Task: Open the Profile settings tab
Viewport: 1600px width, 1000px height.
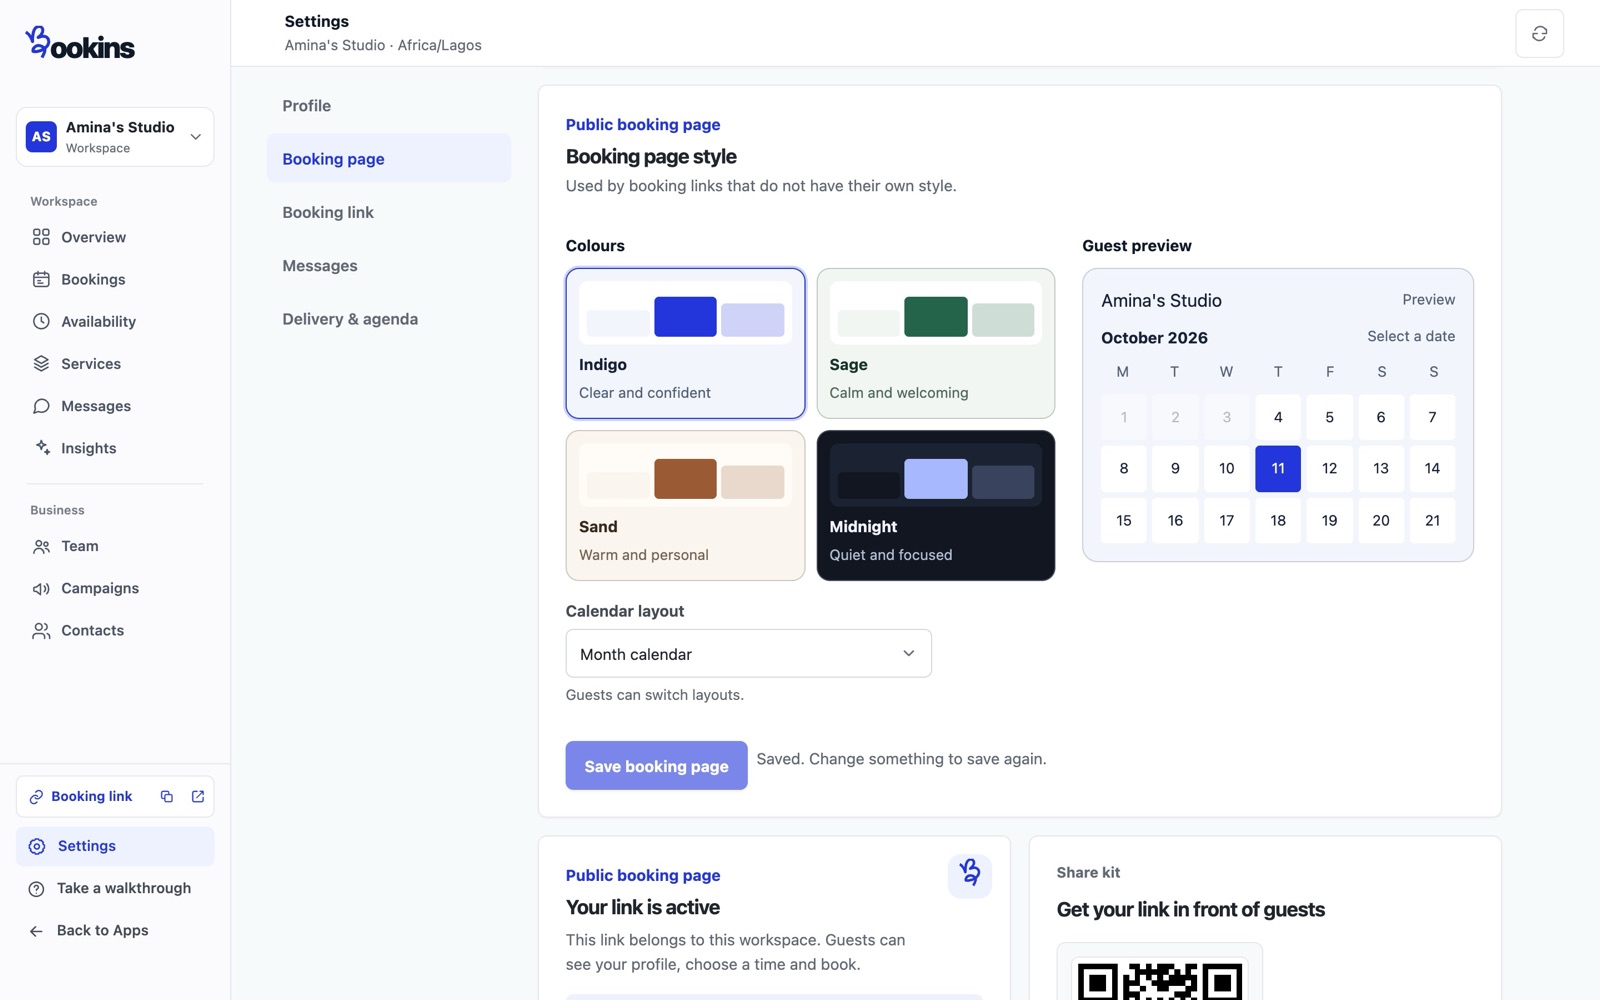Action: coord(388,106)
